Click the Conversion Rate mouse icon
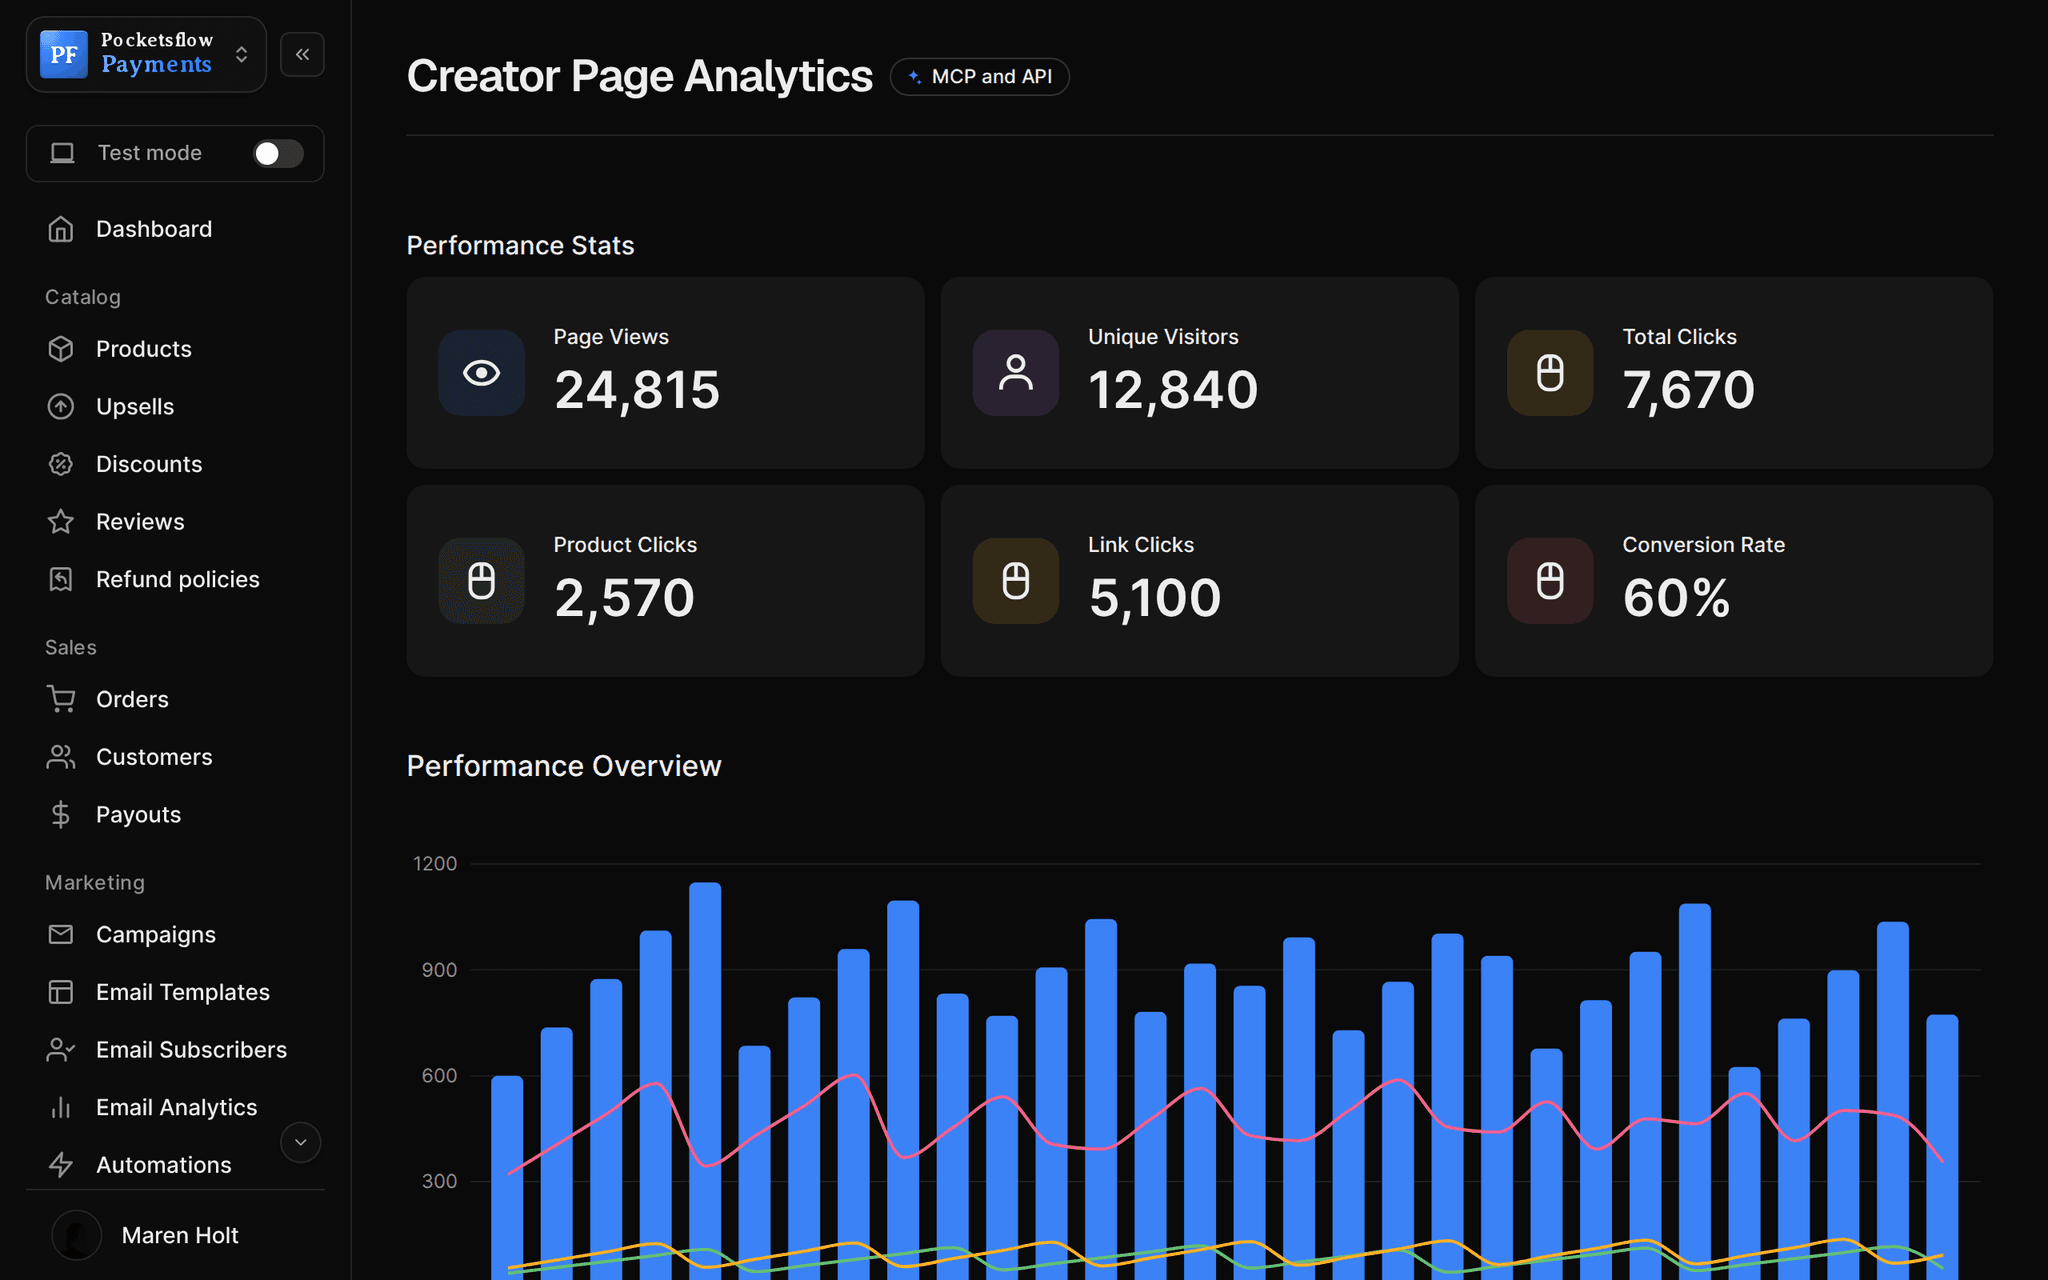This screenshot has width=2048, height=1280. coord(1550,581)
